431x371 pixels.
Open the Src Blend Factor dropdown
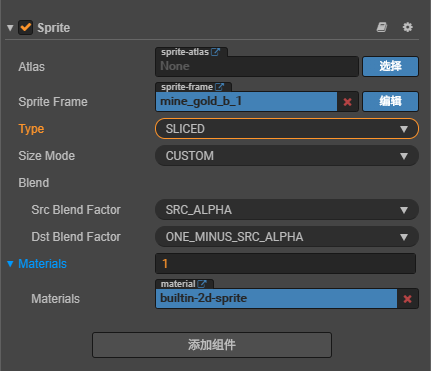[x=287, y=210]
